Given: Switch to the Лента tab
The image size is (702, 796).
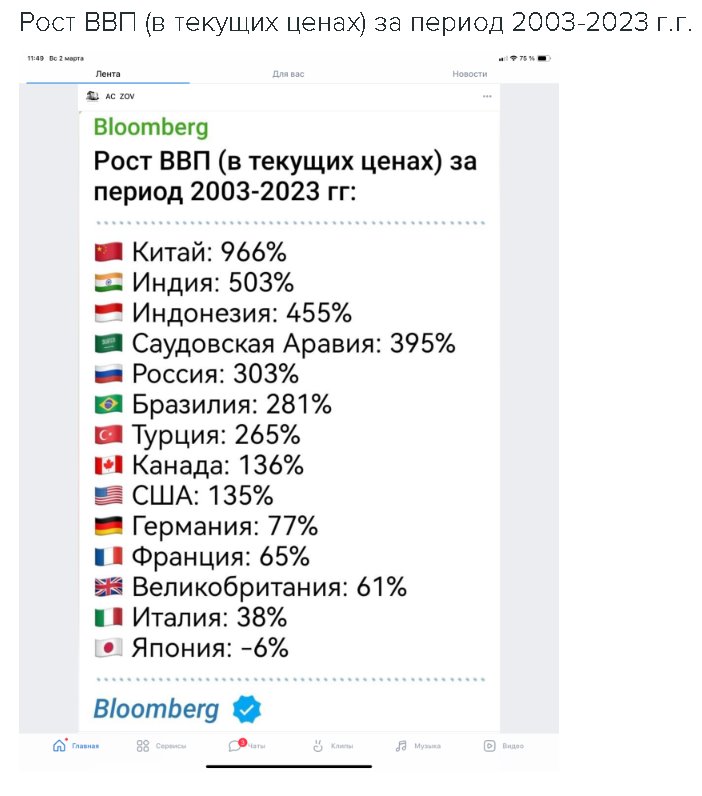Looking at the screenshot, I should pos(108,74).
